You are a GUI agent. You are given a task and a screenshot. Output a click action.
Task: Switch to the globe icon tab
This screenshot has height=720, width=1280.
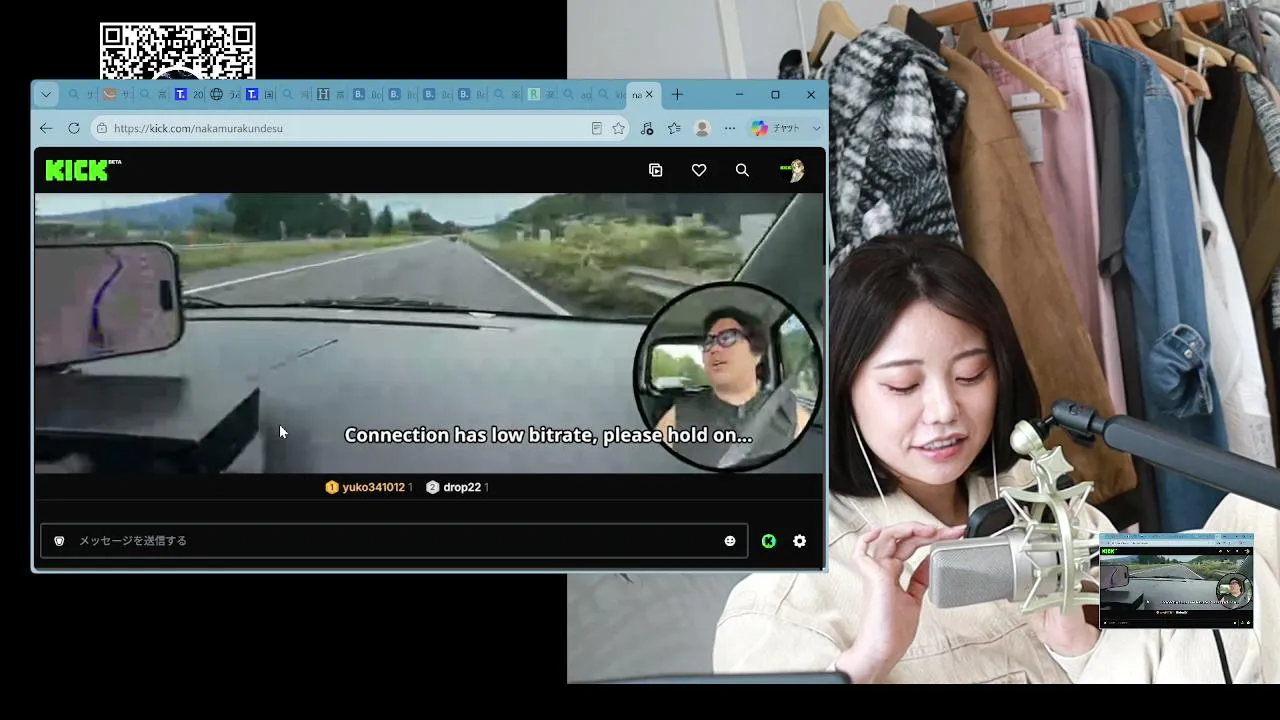[216, 95]
